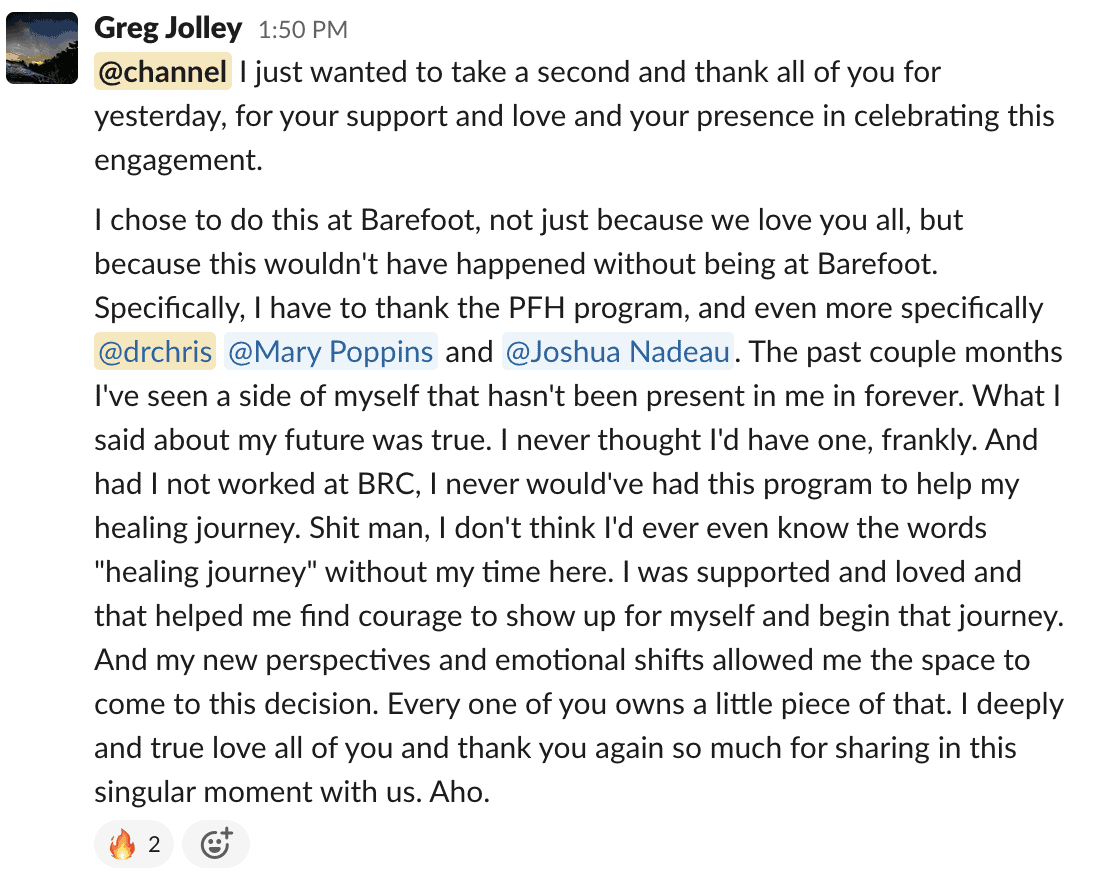
Task: Click the flame emoji inside the reaction pill
Action: click(x=122, y=843)
